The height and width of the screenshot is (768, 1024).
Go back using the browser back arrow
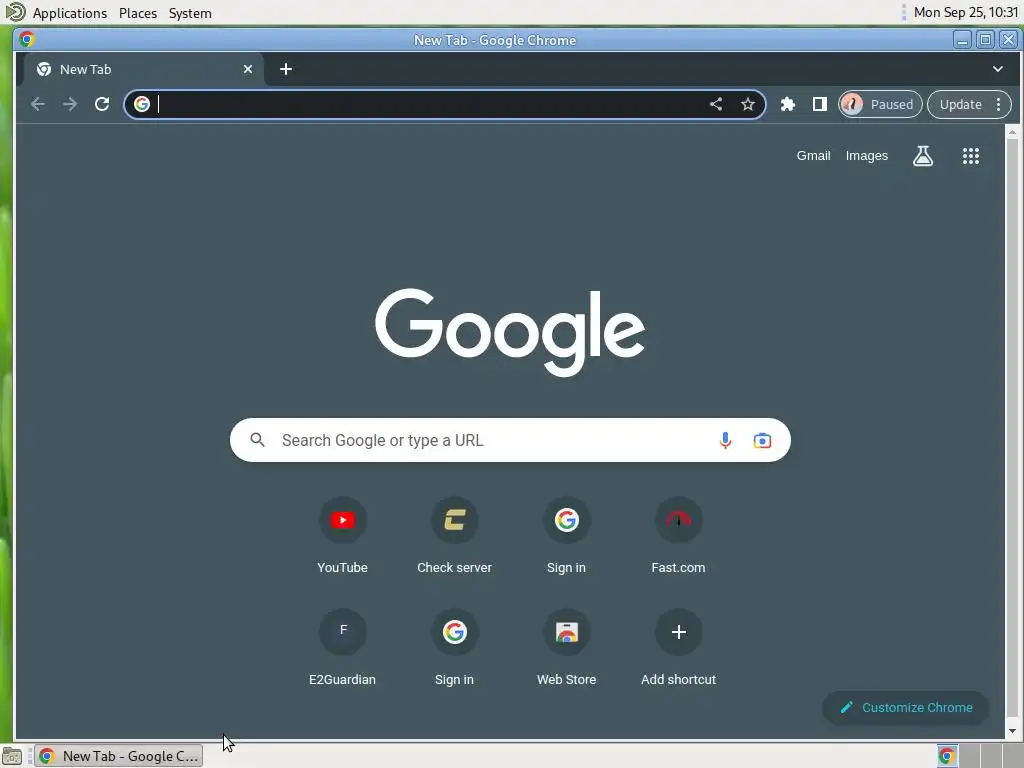[38, 104]
